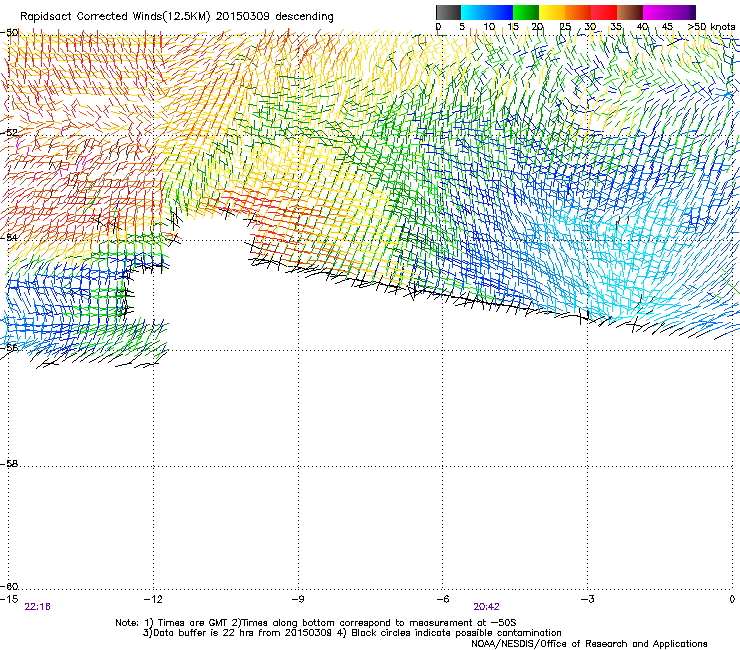Click the '-58' latitude axis label
Image resolution: width=740 pixels, height=650 pixels.
[10, 464]
